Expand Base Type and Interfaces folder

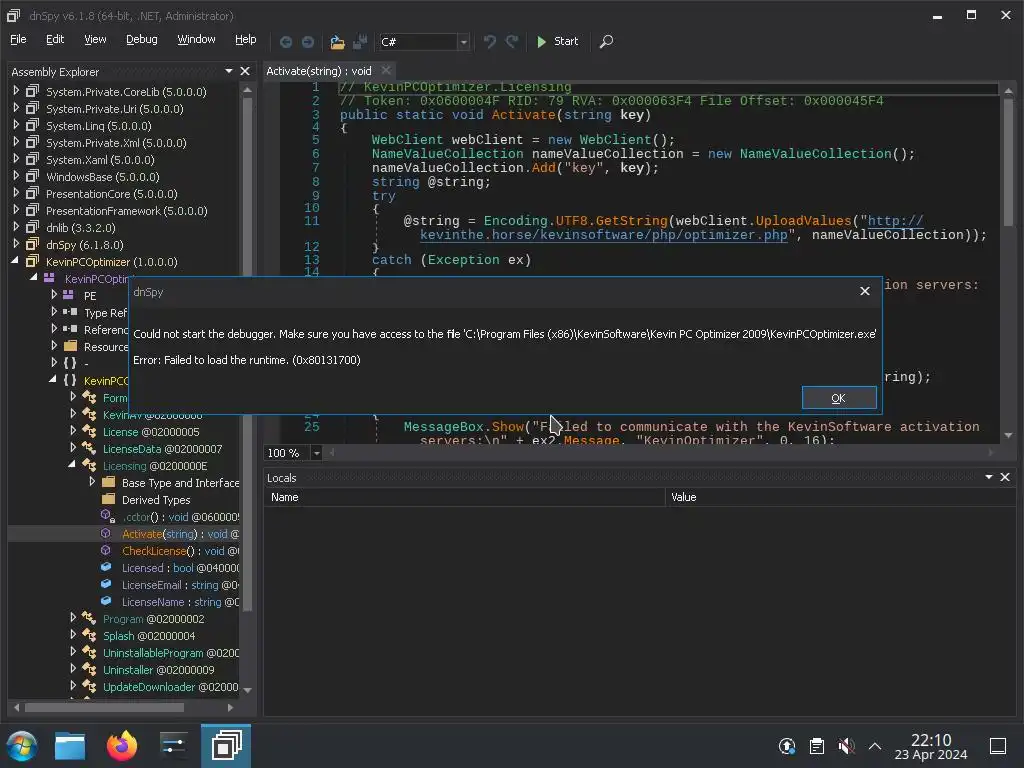coord(92,482)
